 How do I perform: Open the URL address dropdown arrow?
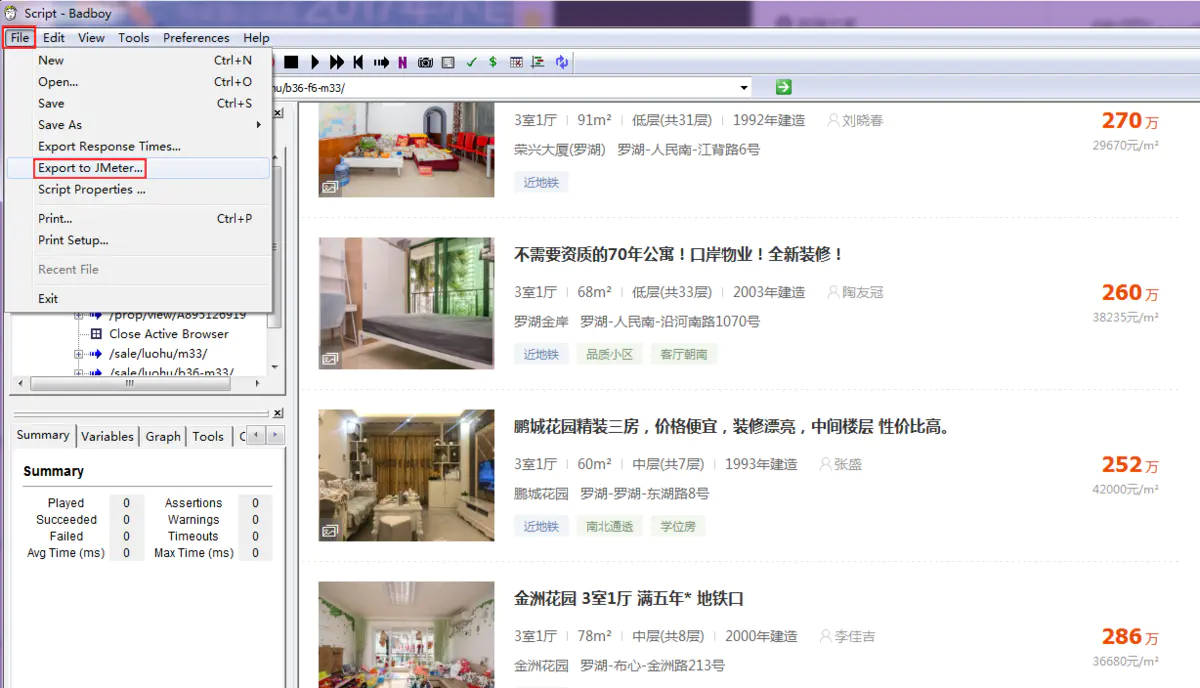pyautogui.click(x=744, y=88)
